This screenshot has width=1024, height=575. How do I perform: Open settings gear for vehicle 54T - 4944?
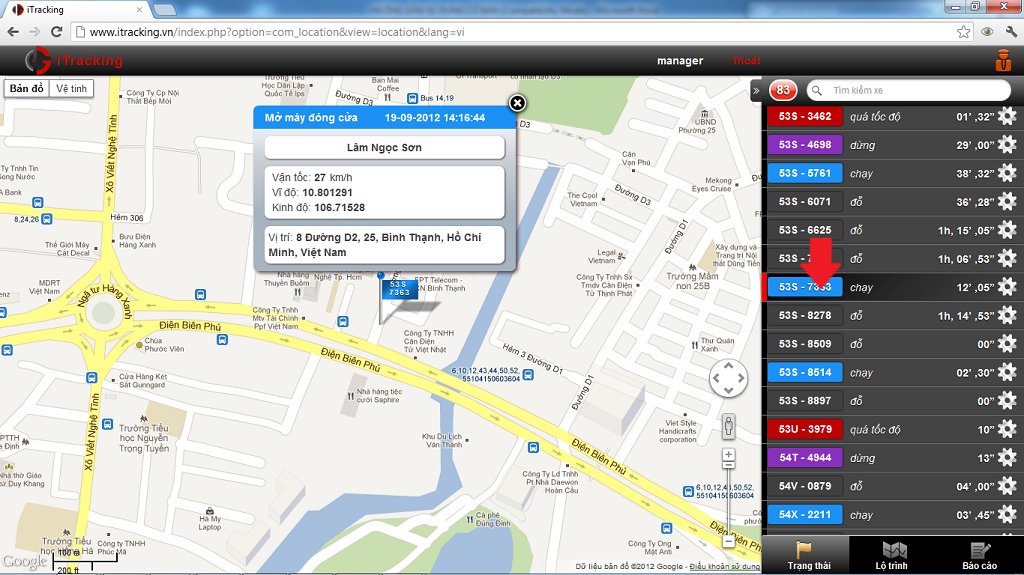click(x=1007, y=457)
